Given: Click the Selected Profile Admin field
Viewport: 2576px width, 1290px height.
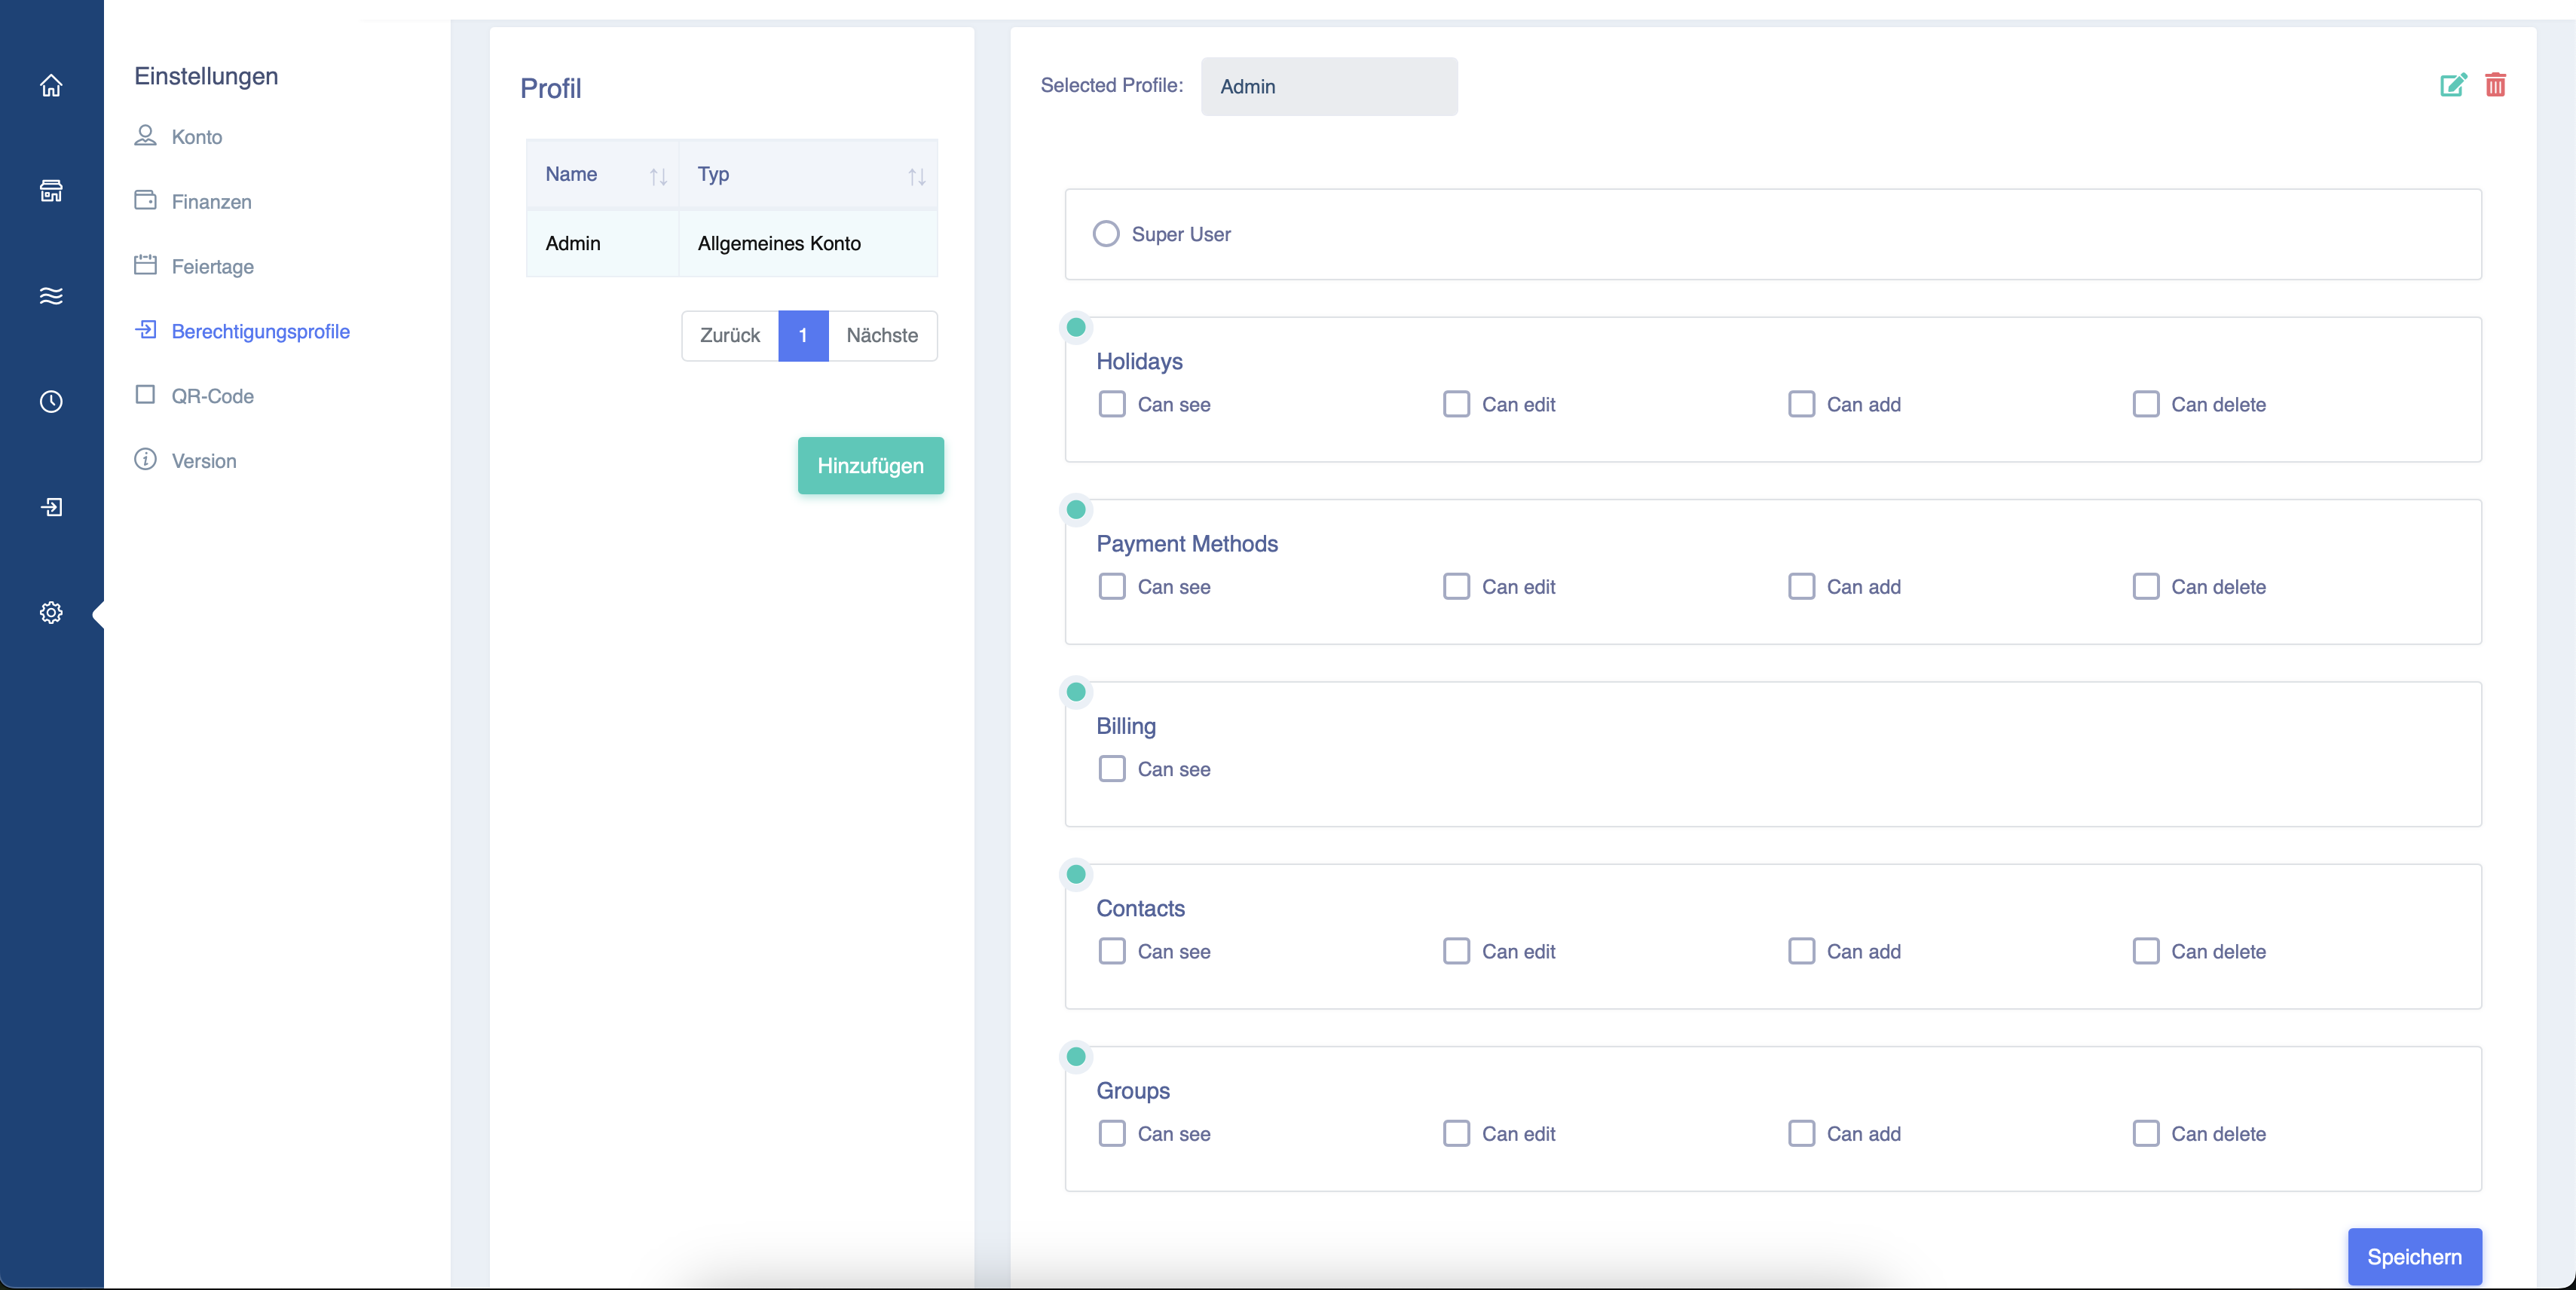Looking at the screenshot, I should tap(1329, 86).
